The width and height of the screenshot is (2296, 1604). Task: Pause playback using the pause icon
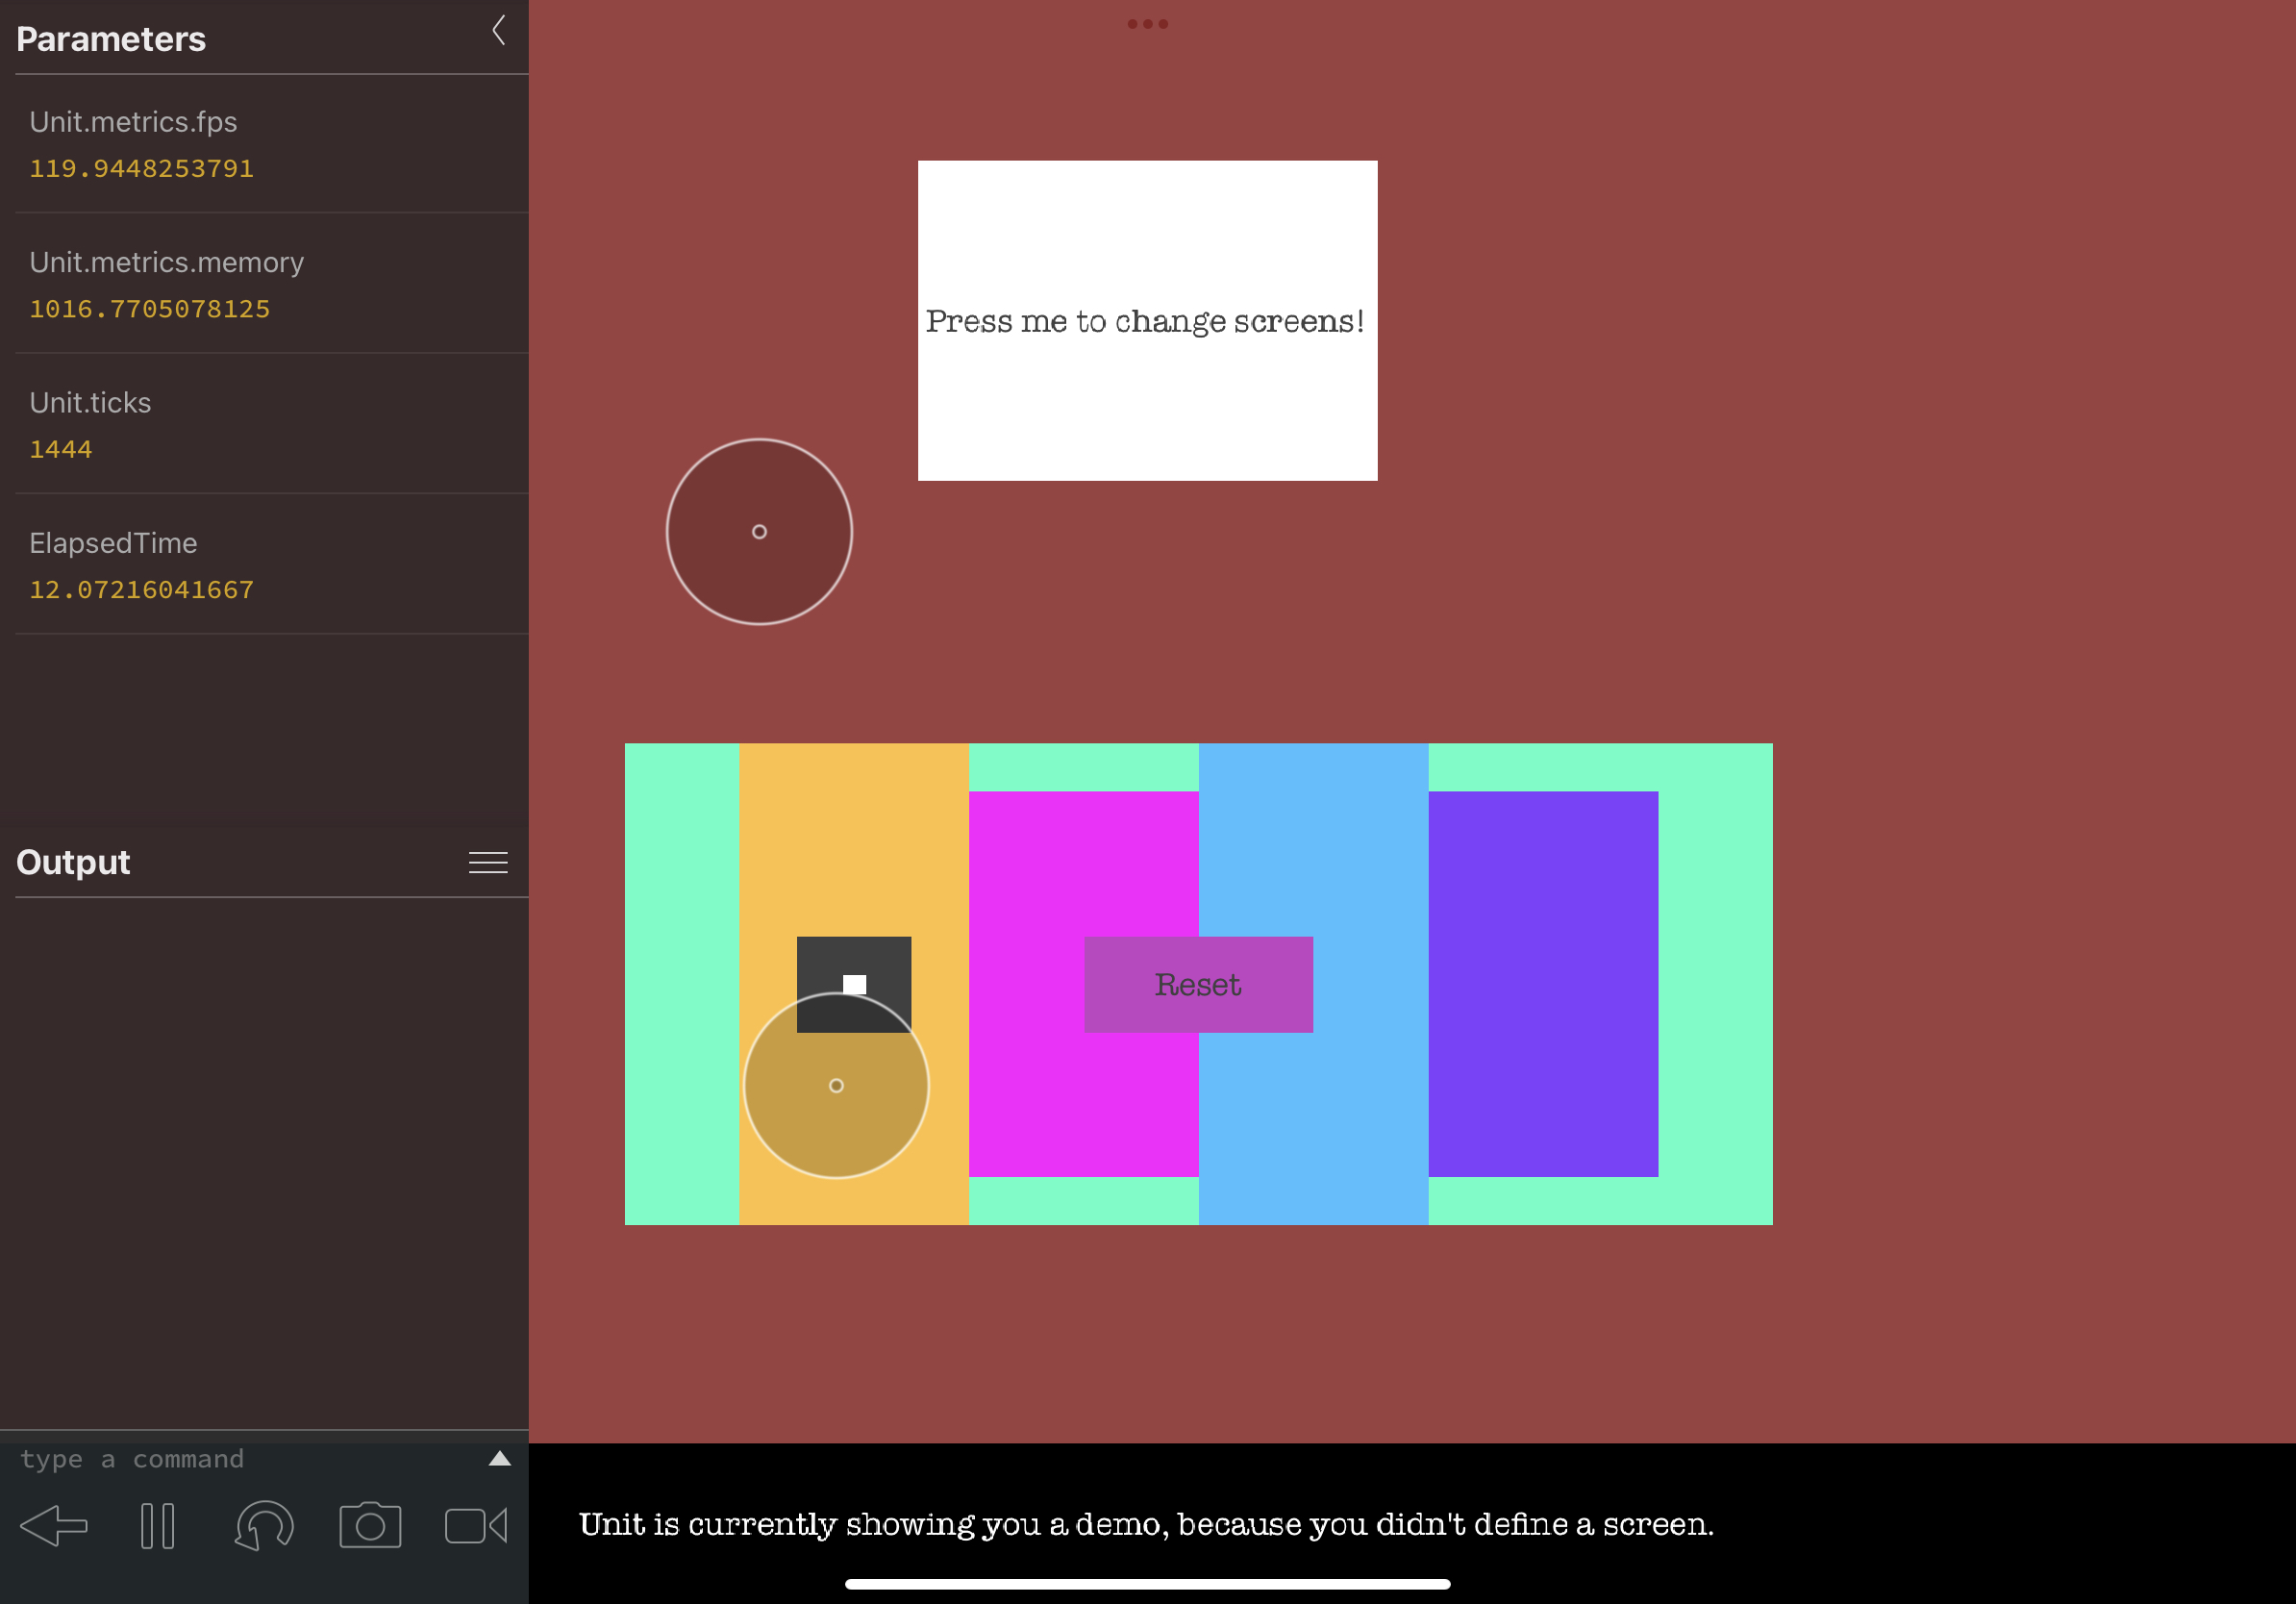coord(158,1525)
